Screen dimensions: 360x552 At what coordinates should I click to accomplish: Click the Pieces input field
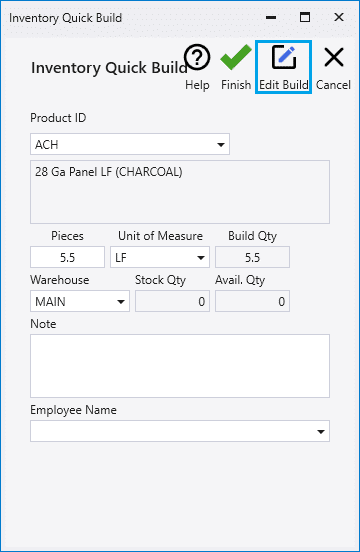point(67,257)
